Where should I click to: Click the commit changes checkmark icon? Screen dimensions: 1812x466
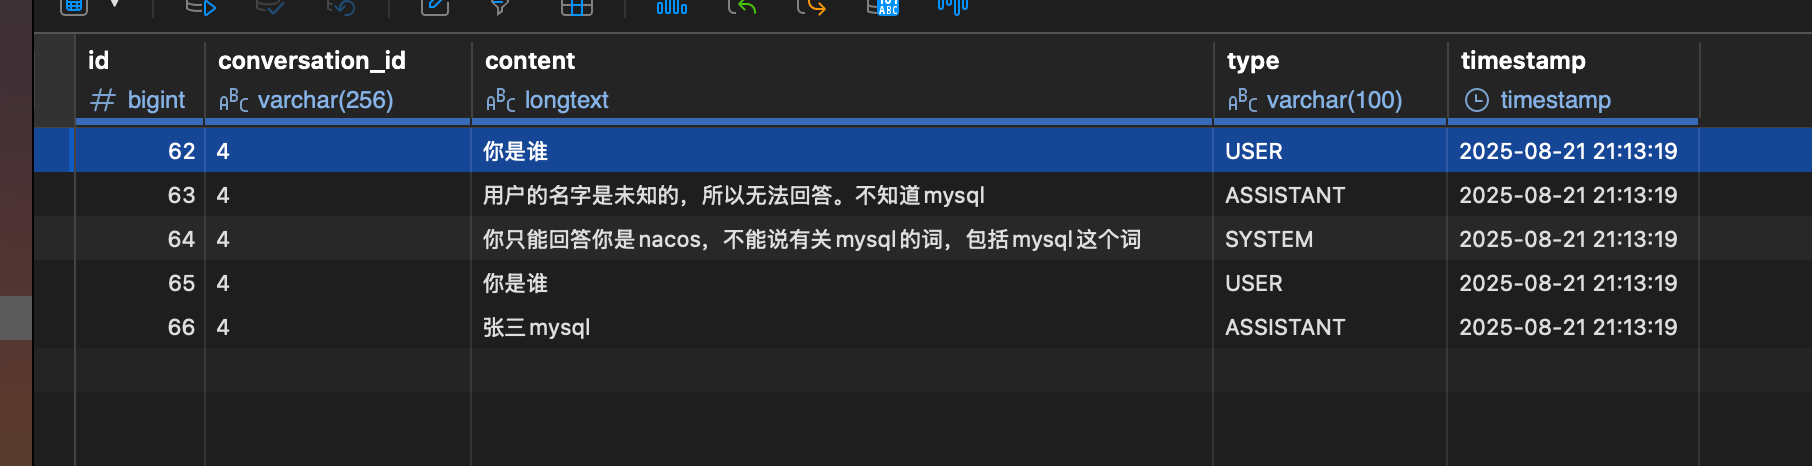point(270,7)
